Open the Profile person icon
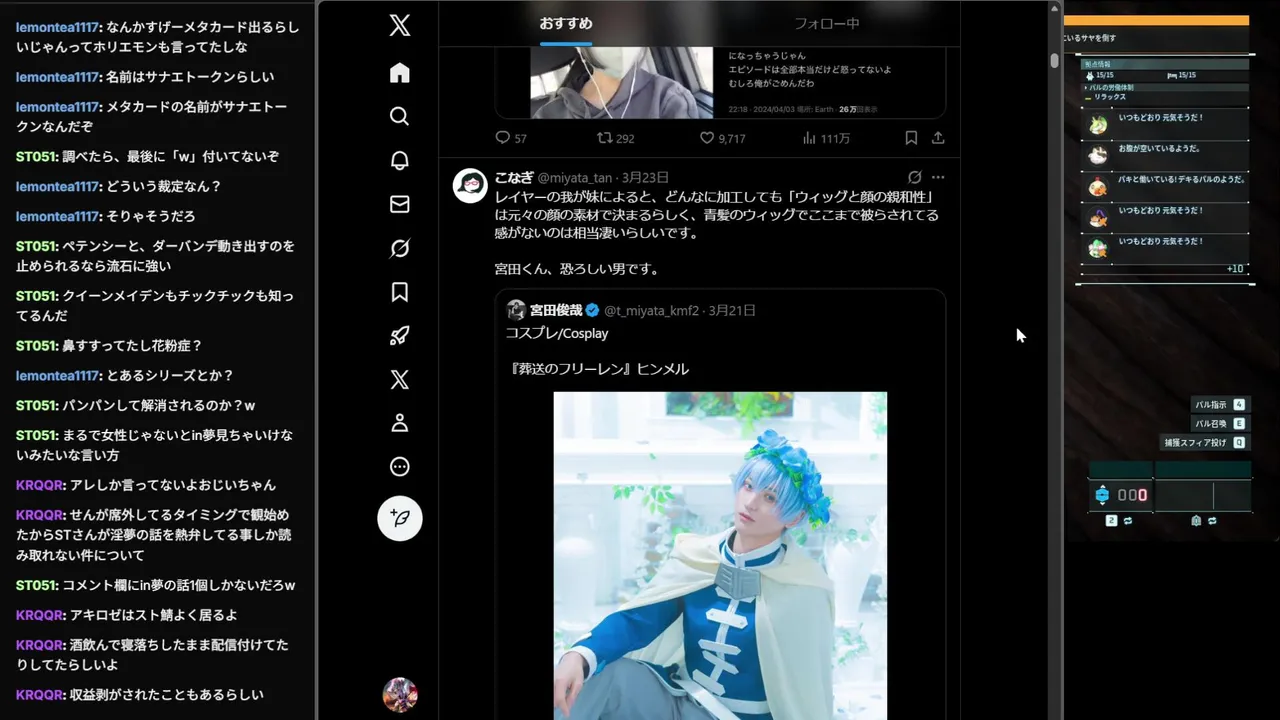The height and width of the screenshot is (720, 1280). pyautogui.click(x=399, y=423)
